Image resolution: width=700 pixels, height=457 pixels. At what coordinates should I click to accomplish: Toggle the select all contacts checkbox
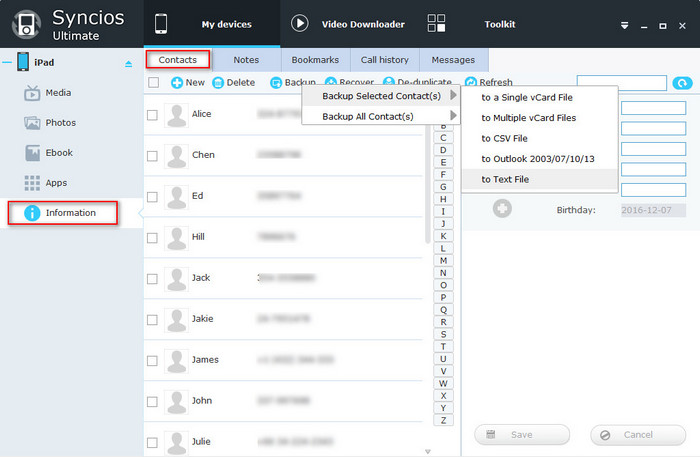pyautogui.click(x=154, y=82)
